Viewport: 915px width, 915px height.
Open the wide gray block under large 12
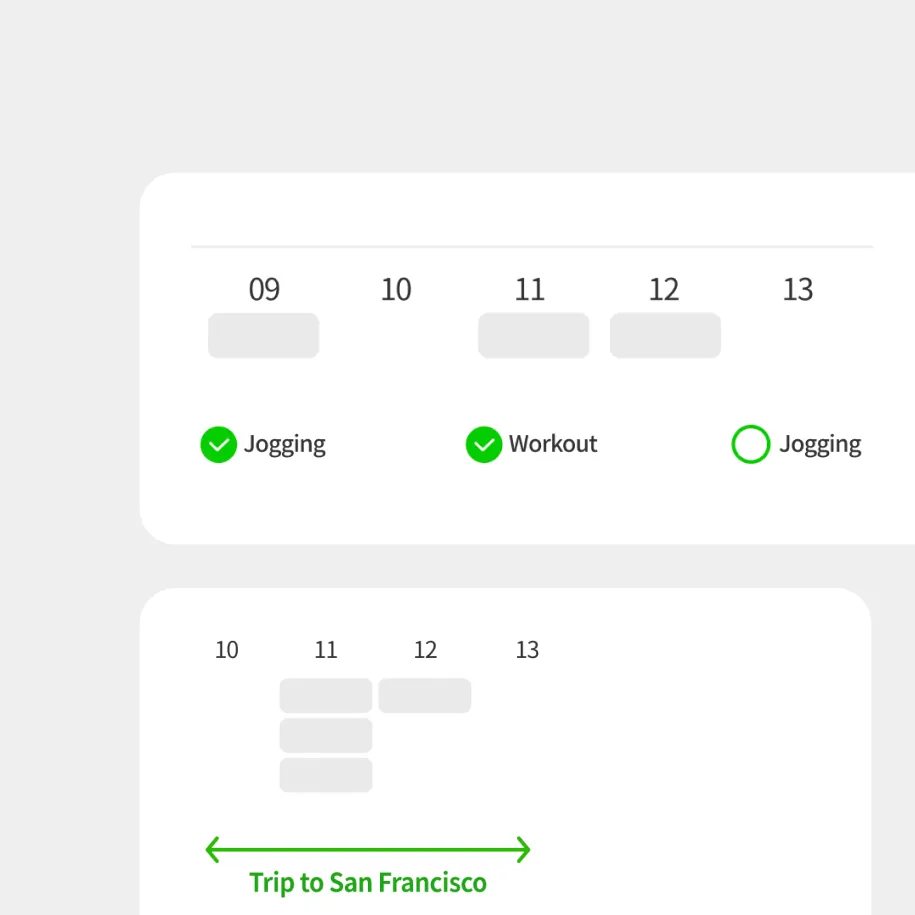[x=665, y=336]
